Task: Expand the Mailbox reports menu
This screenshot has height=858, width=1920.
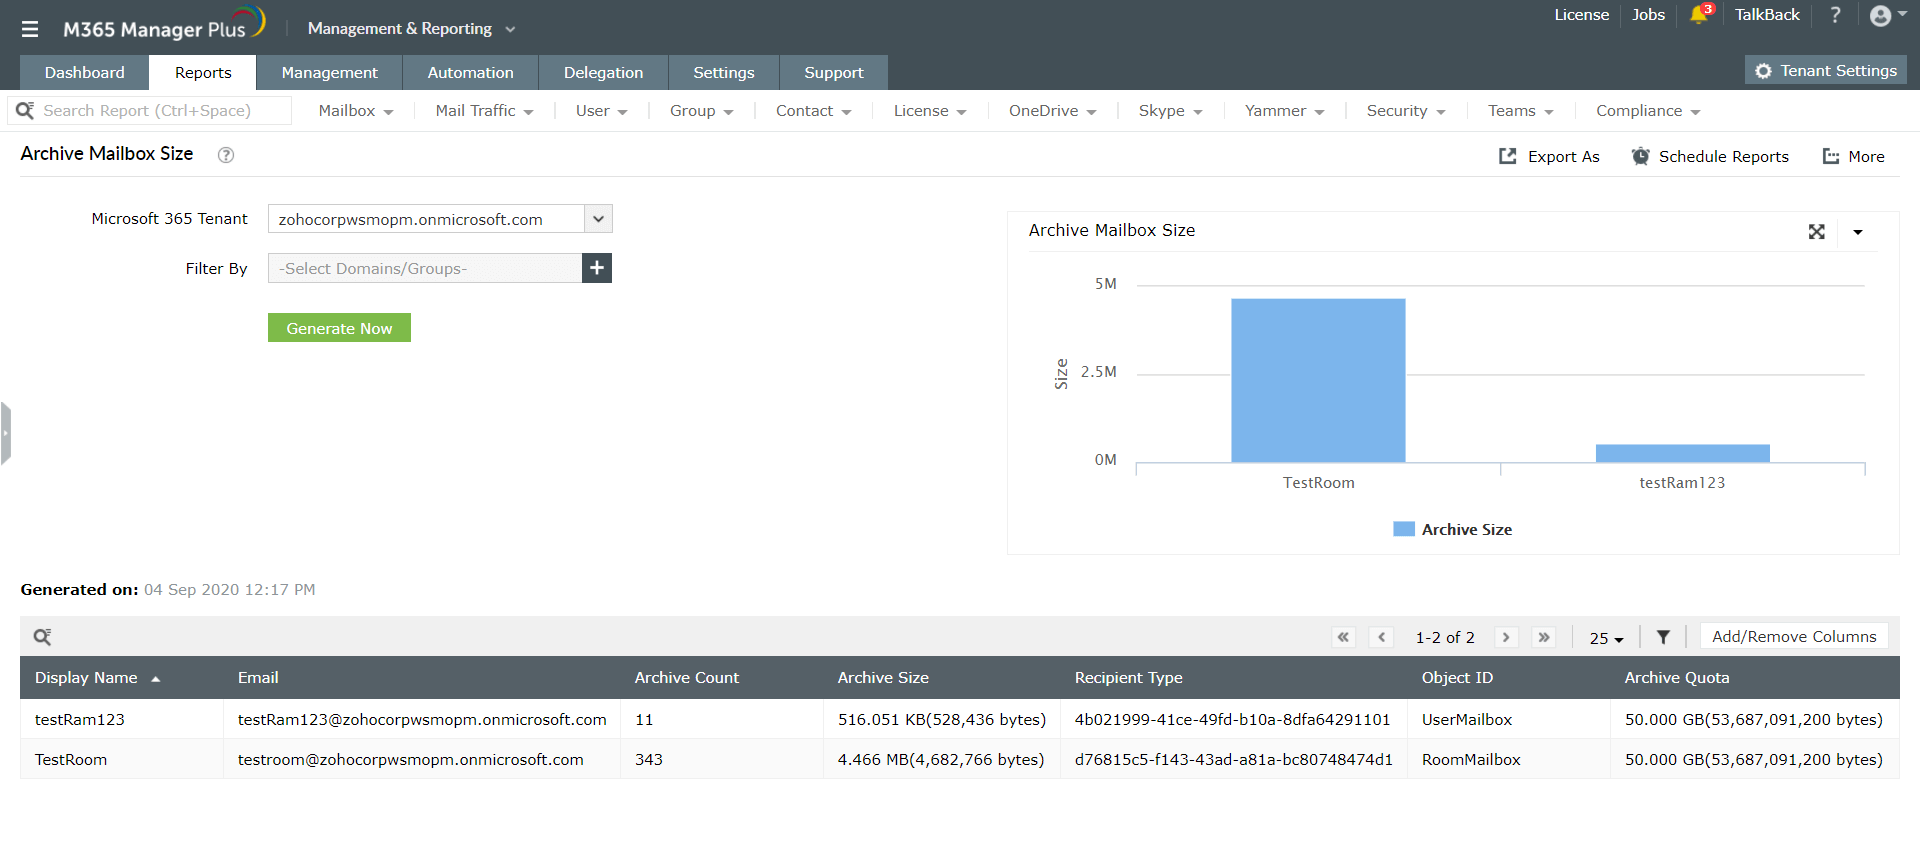Action: click(355, 111)
